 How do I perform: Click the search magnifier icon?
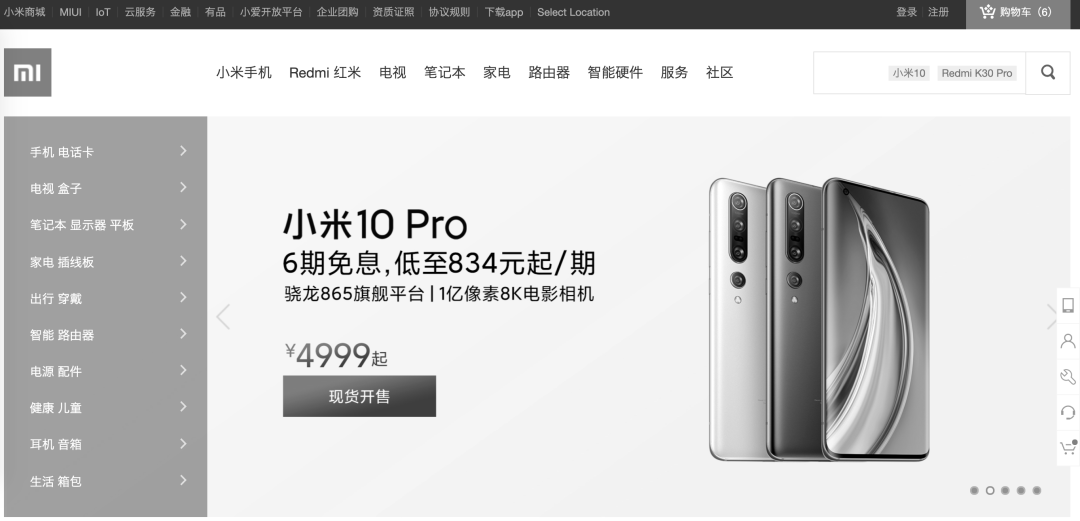coord(1048,72)
